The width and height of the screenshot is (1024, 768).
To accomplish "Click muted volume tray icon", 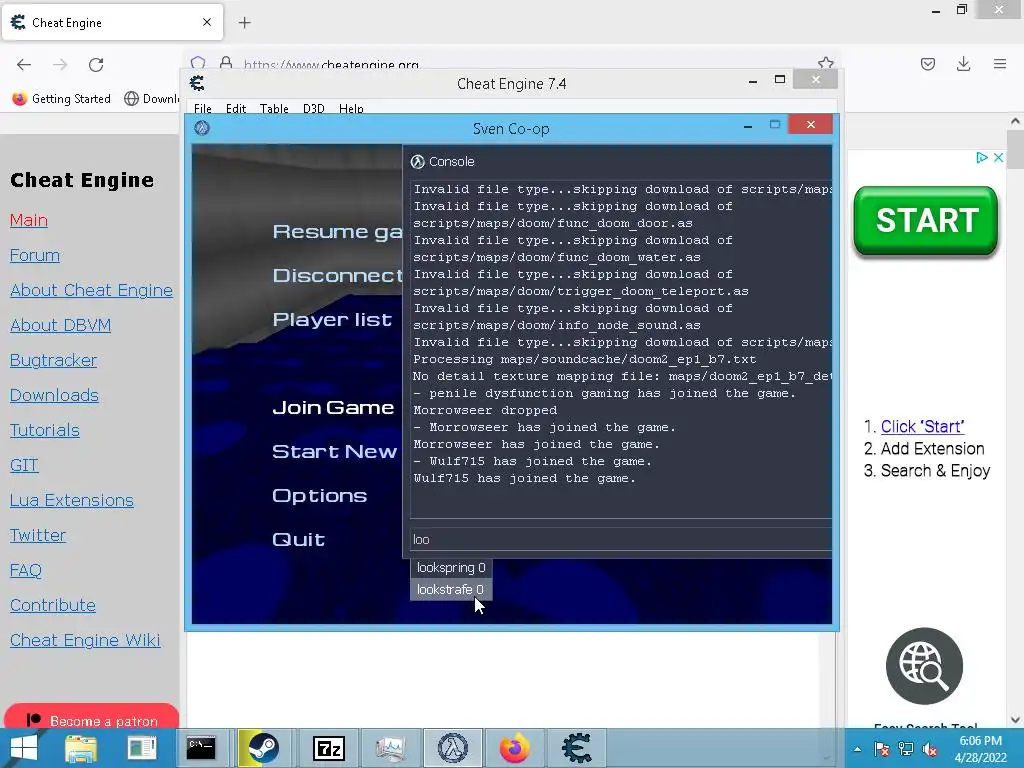I will click(x=930, y=749).
